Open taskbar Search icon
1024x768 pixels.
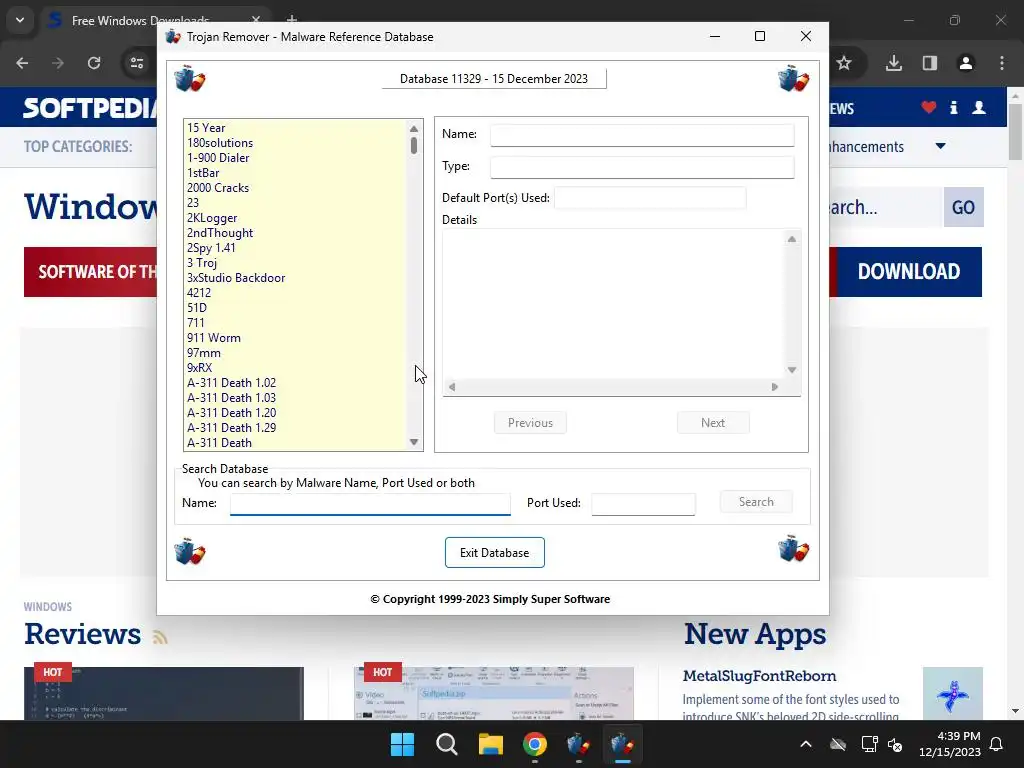pyautogui.click(x=447, y=744)
